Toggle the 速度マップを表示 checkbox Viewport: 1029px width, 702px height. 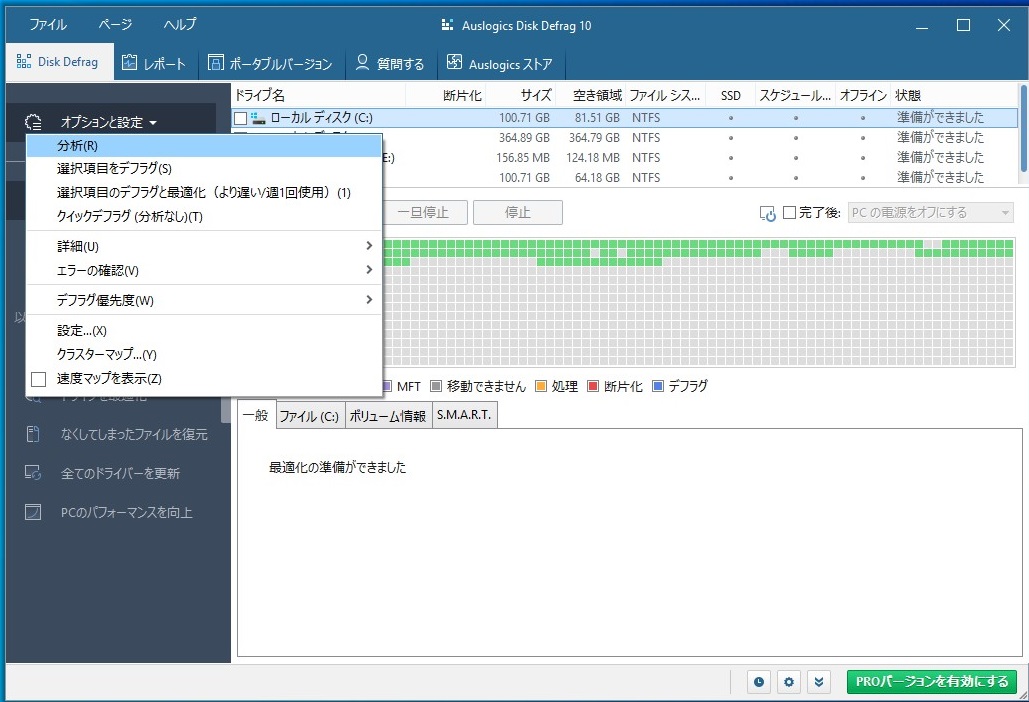pos(39,379)
